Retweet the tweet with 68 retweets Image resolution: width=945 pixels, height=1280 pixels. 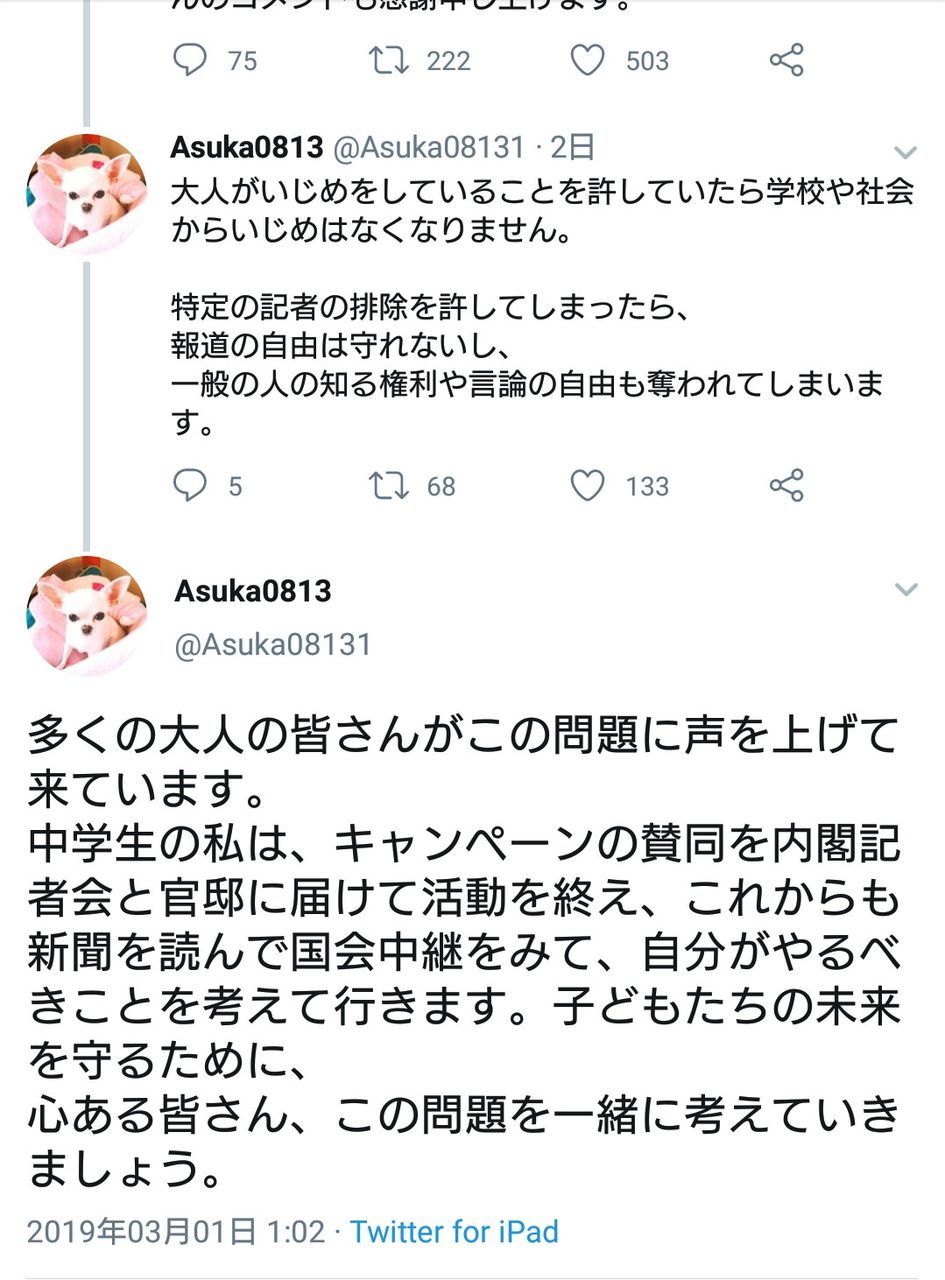tap(388, 486)
